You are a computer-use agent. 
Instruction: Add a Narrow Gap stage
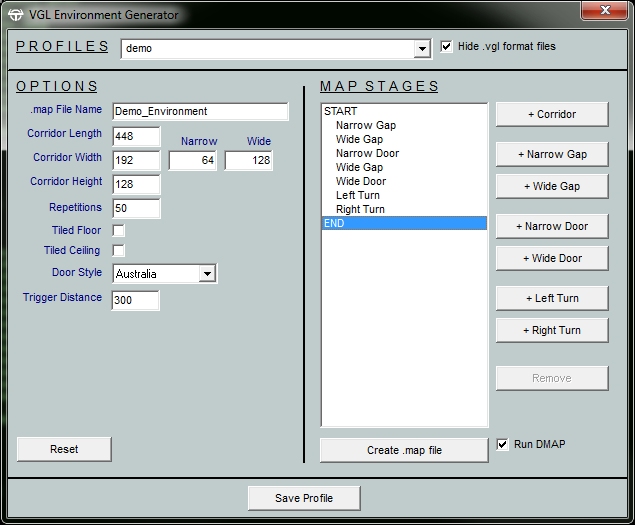(x=552, y=154)
